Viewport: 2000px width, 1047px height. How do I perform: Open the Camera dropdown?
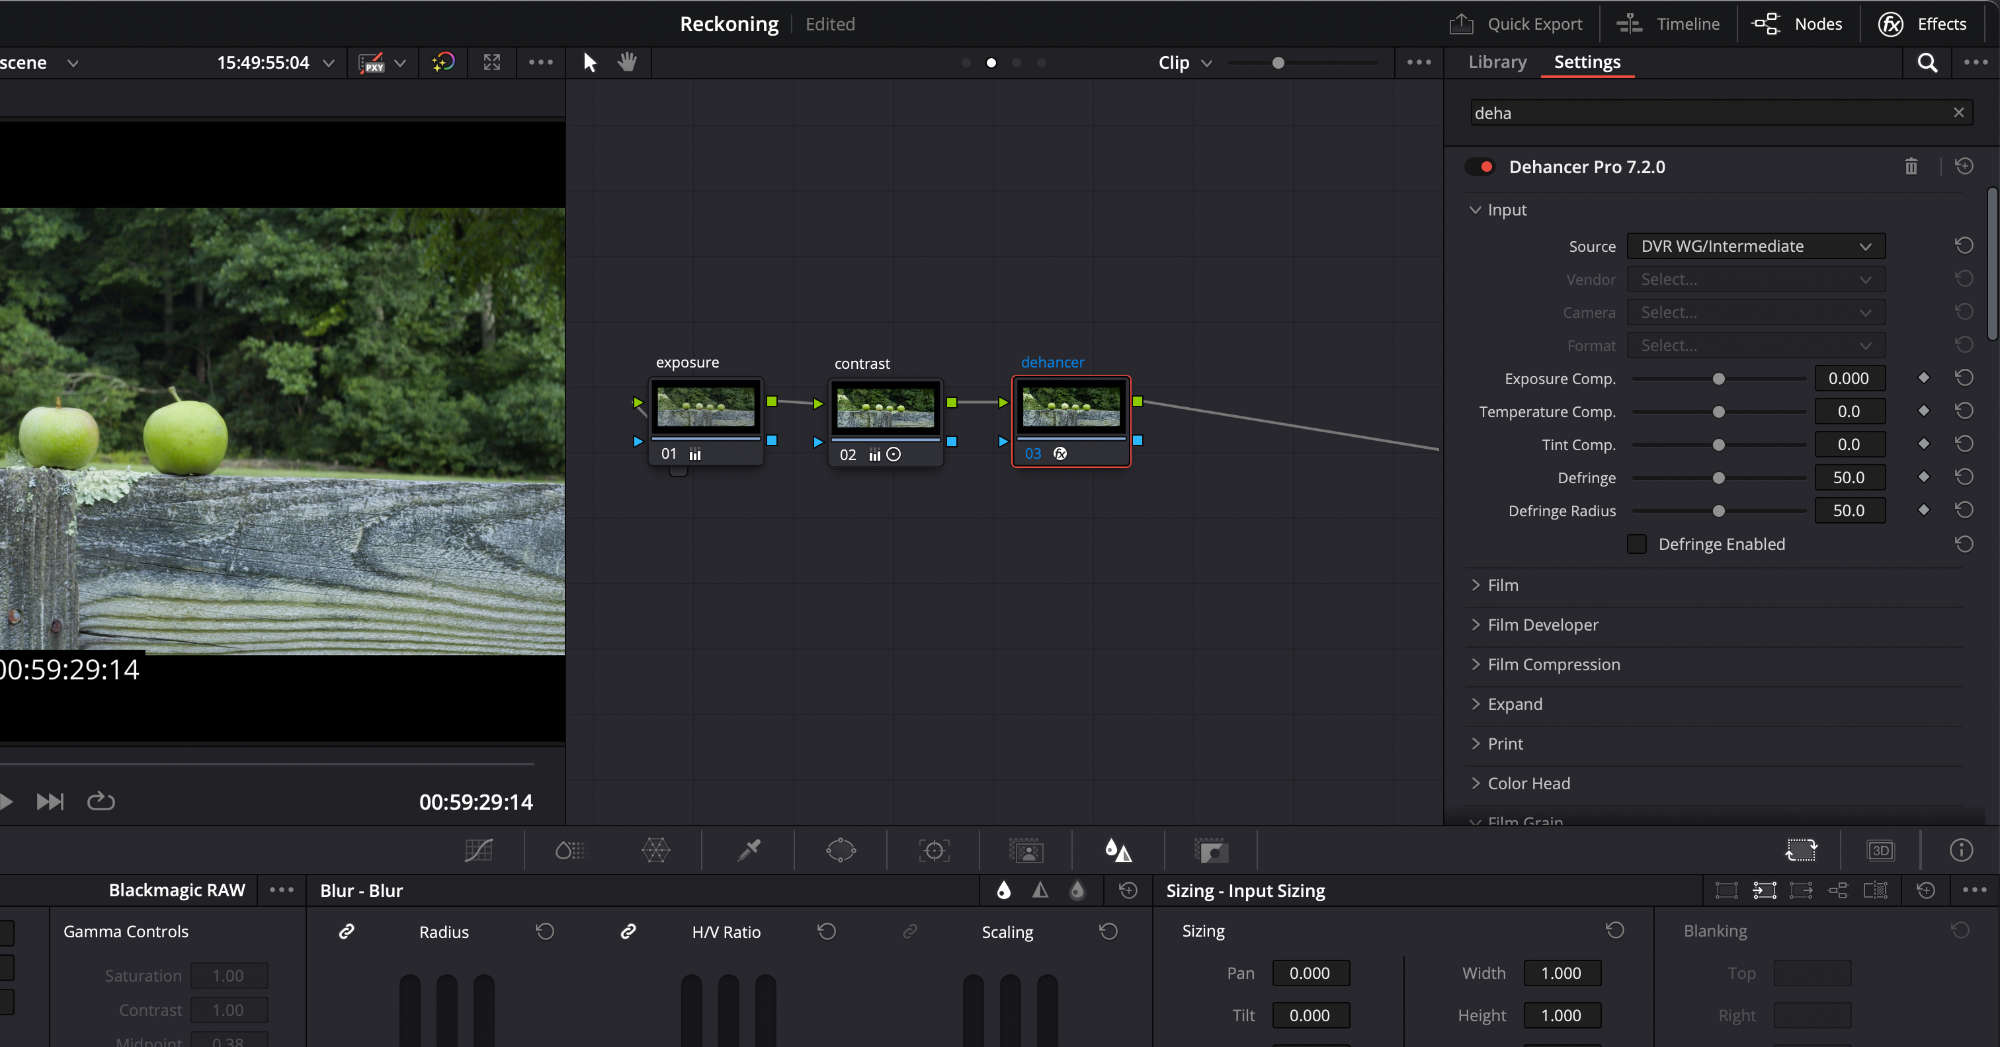click(1756, 312)
